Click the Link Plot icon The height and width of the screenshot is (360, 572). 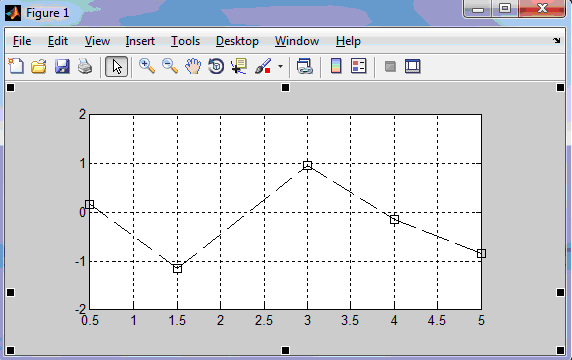305,66
